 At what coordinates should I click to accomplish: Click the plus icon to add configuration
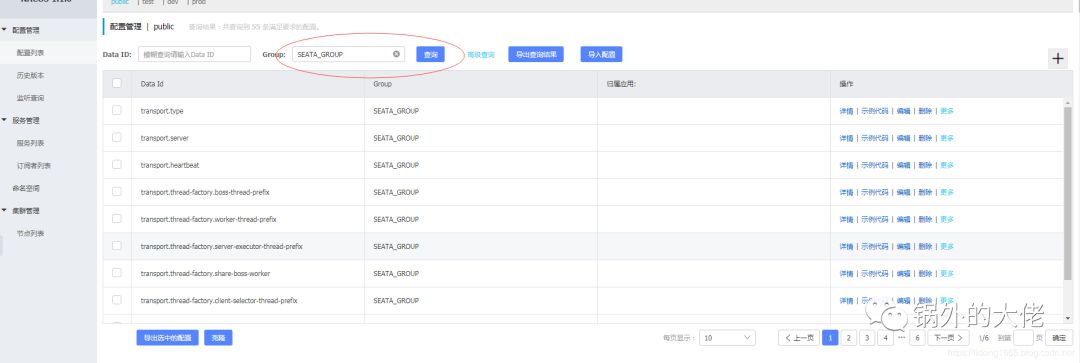pyautogui.click(x=1058, y=59)
